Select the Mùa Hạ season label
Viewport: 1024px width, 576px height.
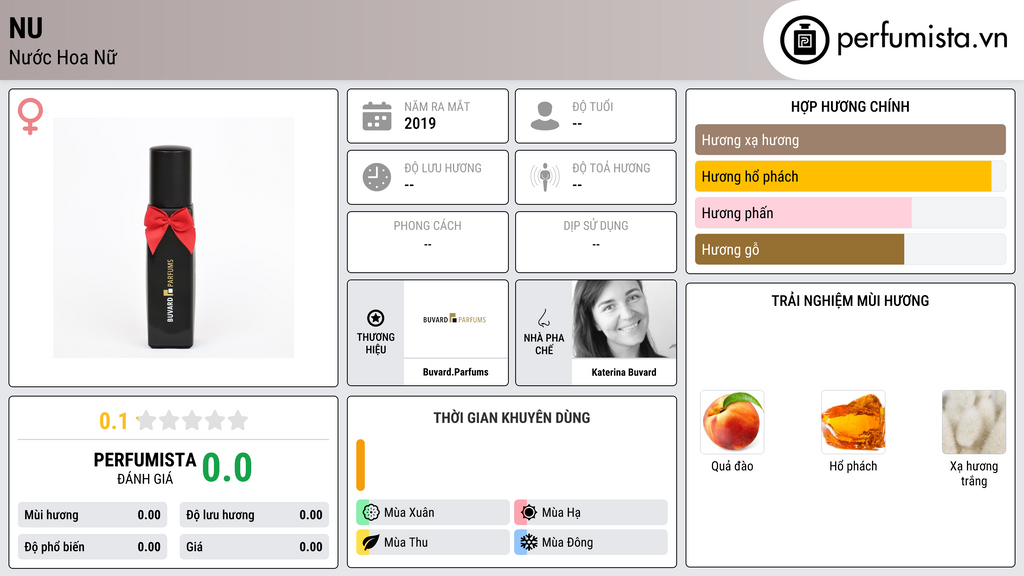tap(561, 513)
